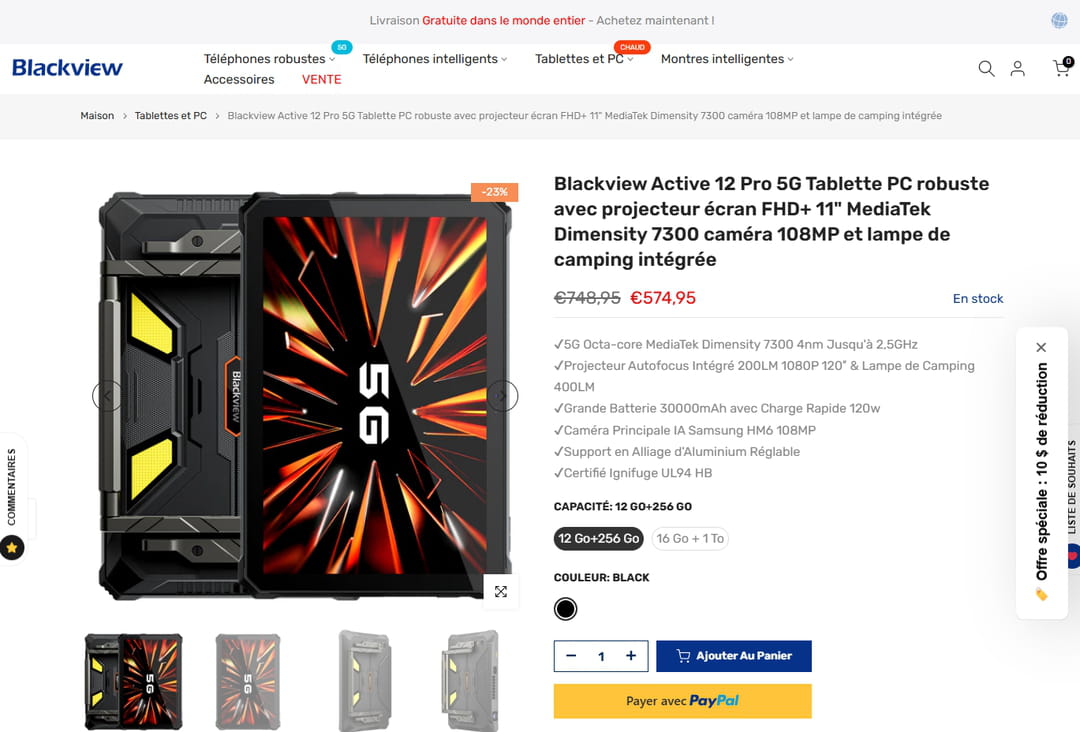Open the VENTE menu item

[321, 79]
